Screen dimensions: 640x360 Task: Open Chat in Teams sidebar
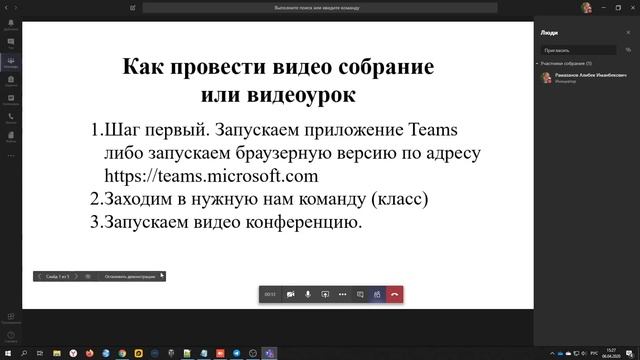pyautogui.click(x=11, y=43)
